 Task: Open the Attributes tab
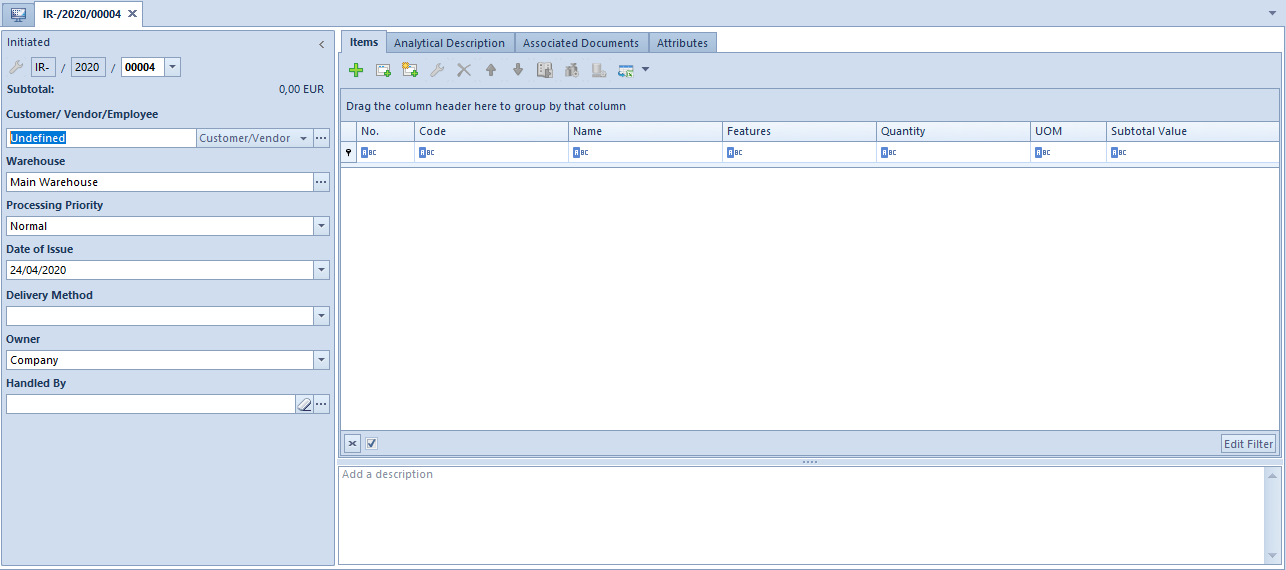click(x=682, y=43)
